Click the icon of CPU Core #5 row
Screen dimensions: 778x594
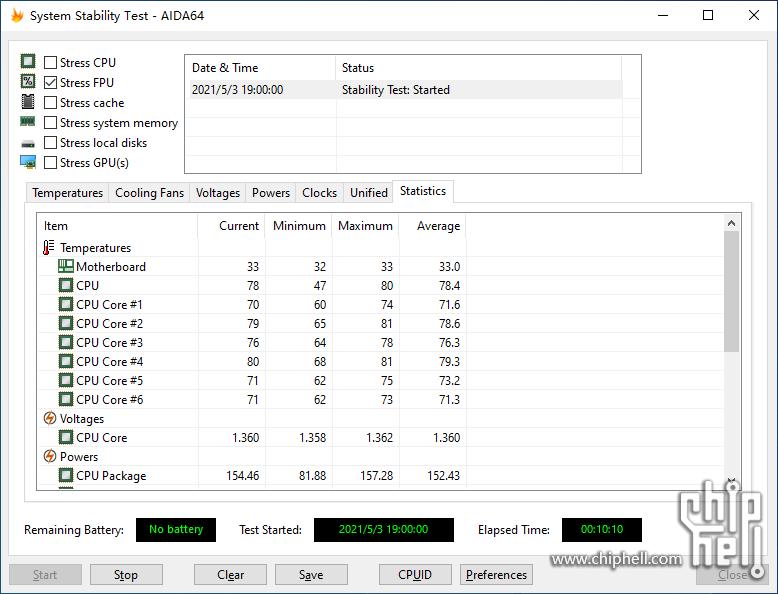(x=65, y=381)
